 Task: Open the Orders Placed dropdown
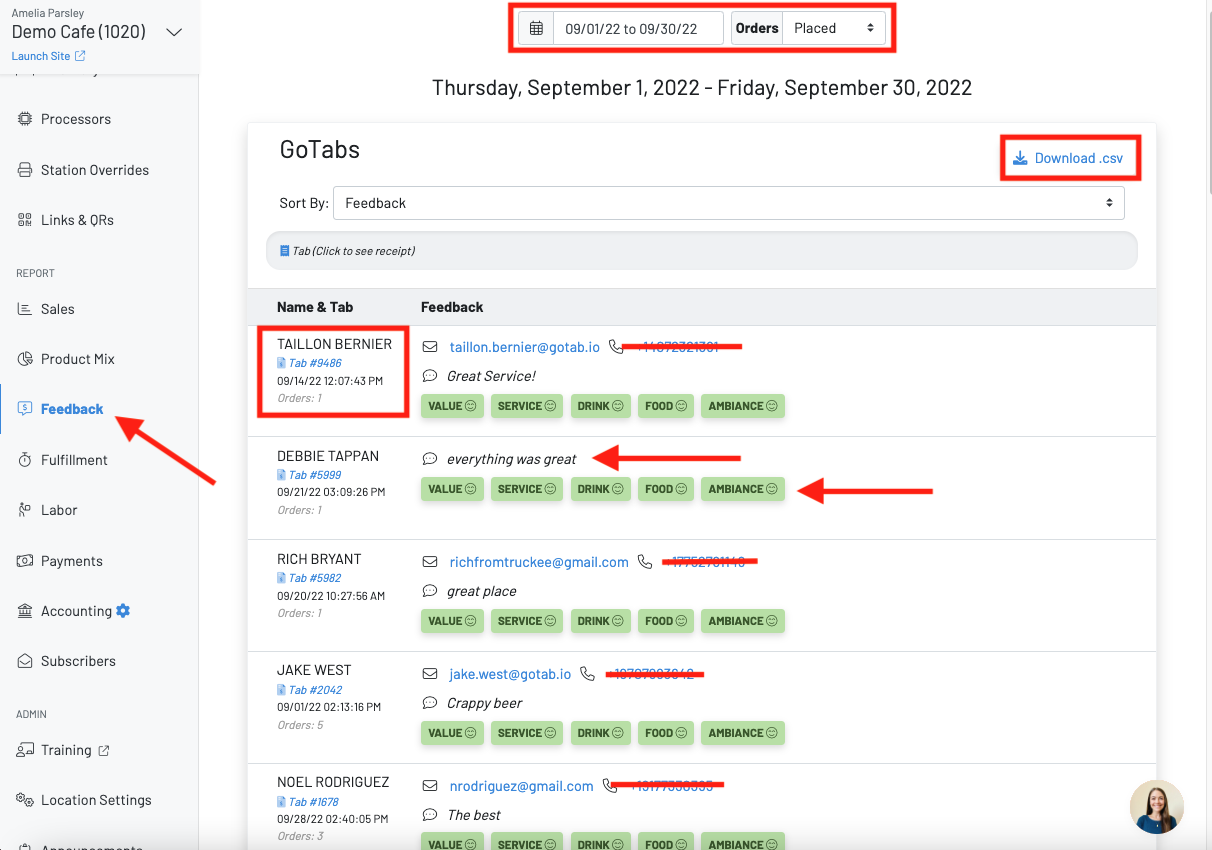[x=833, y=28]
